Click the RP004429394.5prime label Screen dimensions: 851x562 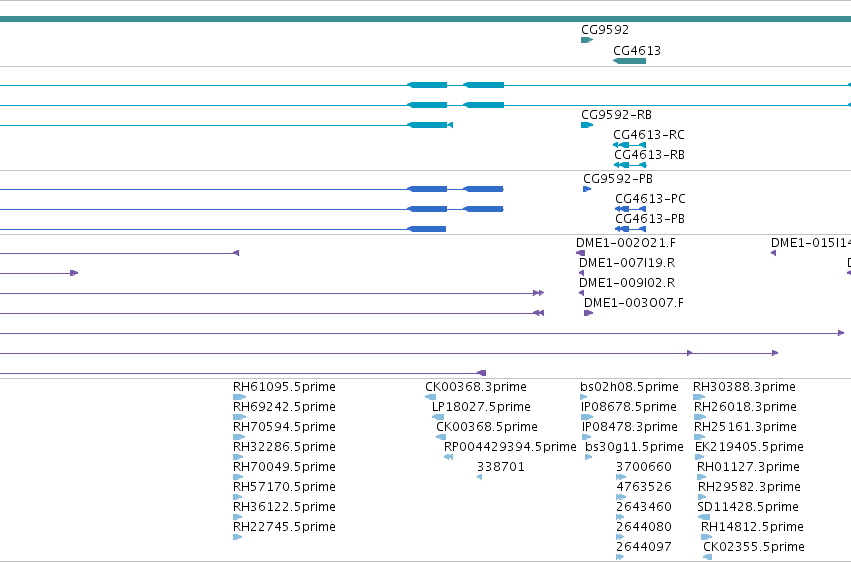[510, 448]
